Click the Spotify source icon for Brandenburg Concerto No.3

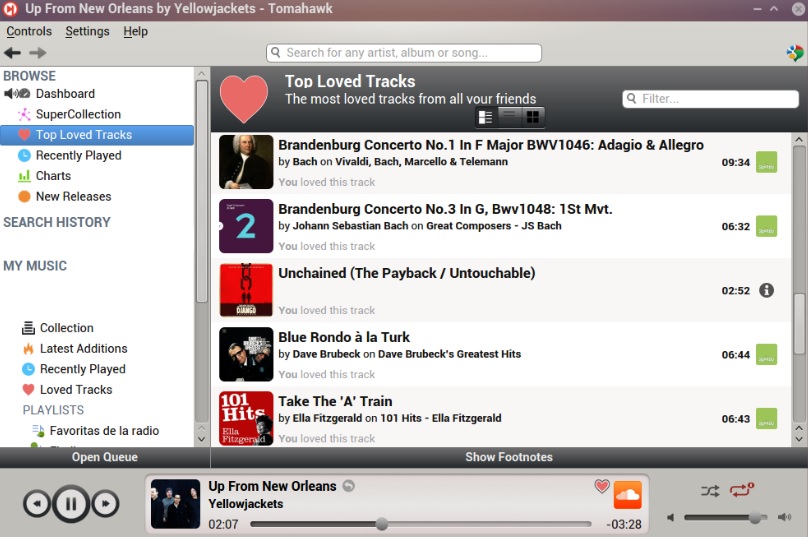click(x=766, y=226)
